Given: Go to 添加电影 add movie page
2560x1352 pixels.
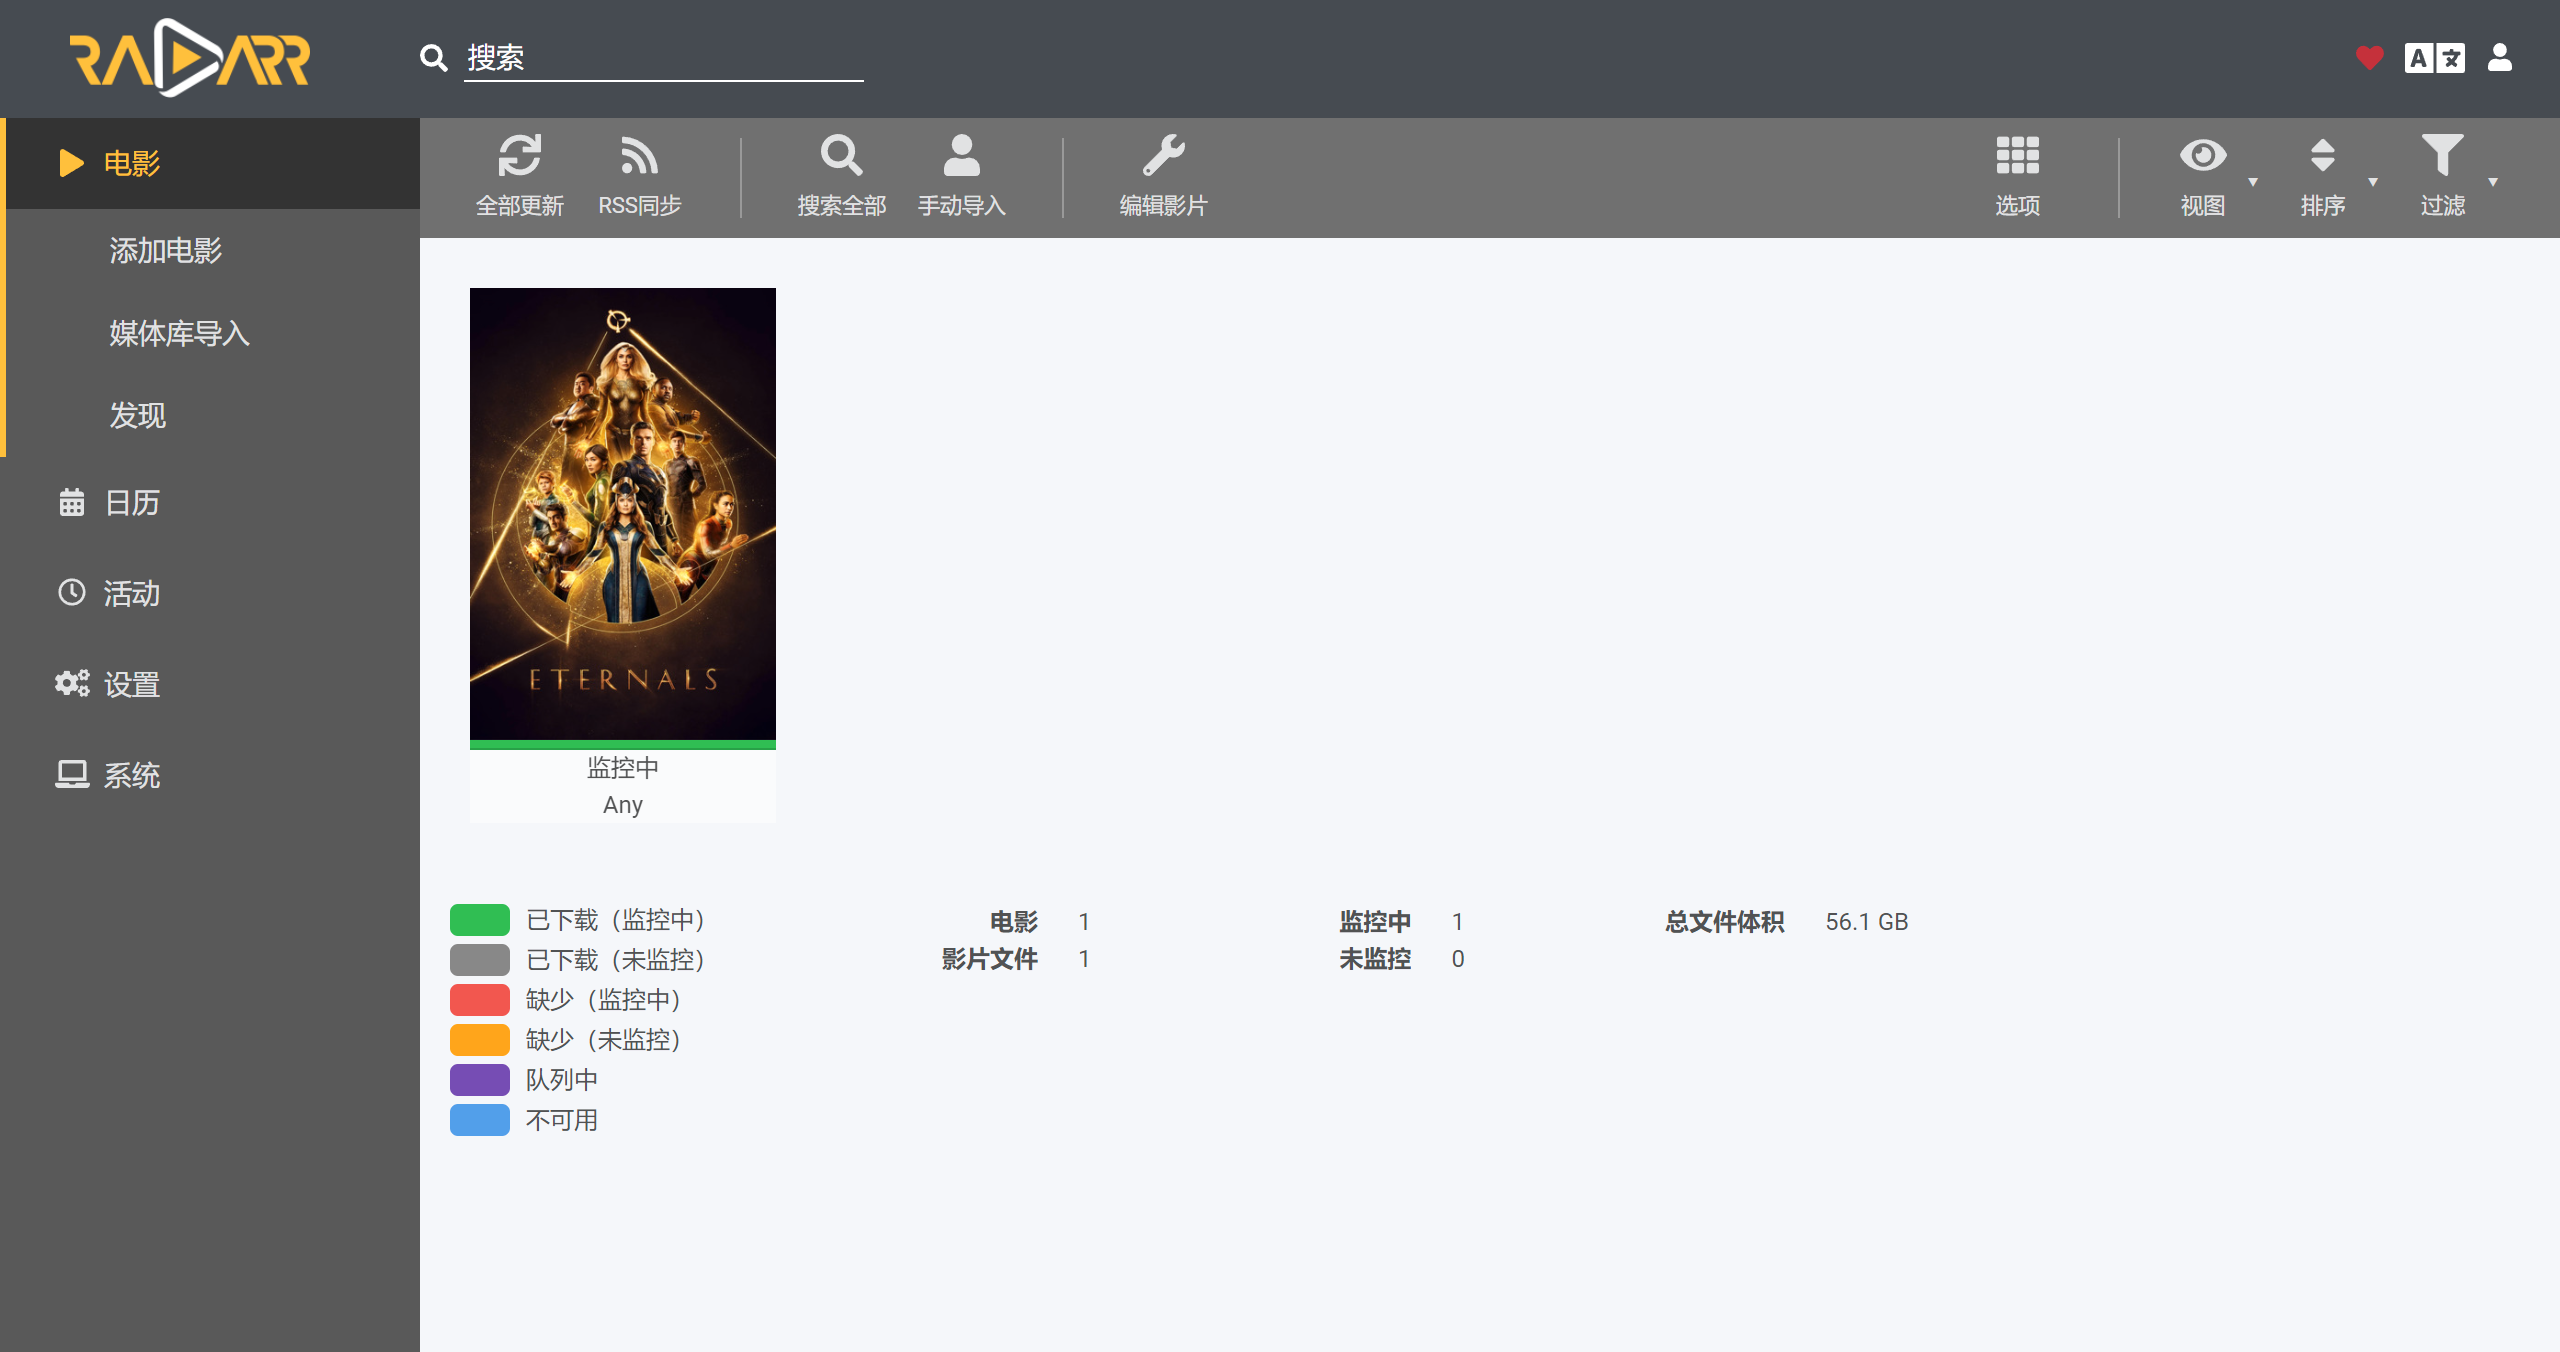Looking at the screenshot, I should [x=166, y=251].
